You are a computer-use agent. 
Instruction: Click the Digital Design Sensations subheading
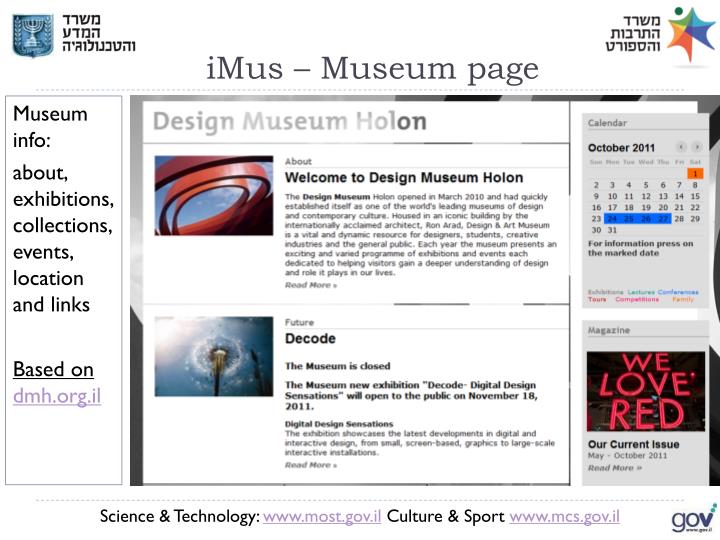click(339, 424)
